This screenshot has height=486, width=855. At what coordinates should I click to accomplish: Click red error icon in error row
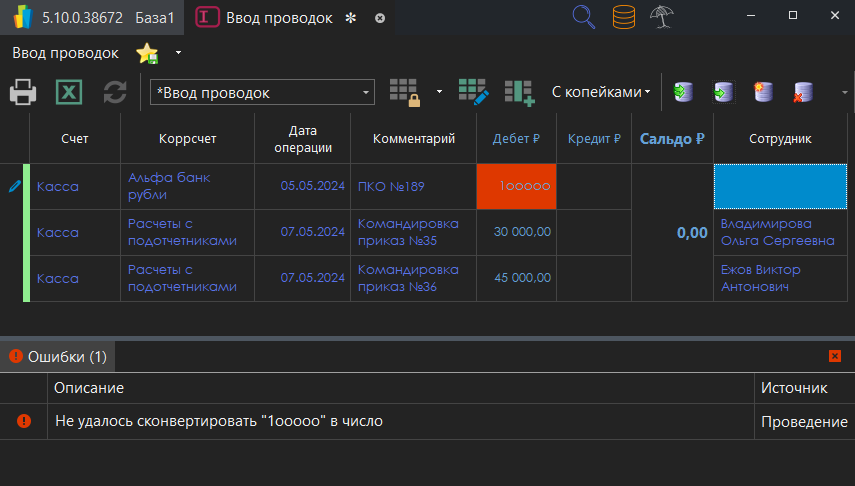24,421
